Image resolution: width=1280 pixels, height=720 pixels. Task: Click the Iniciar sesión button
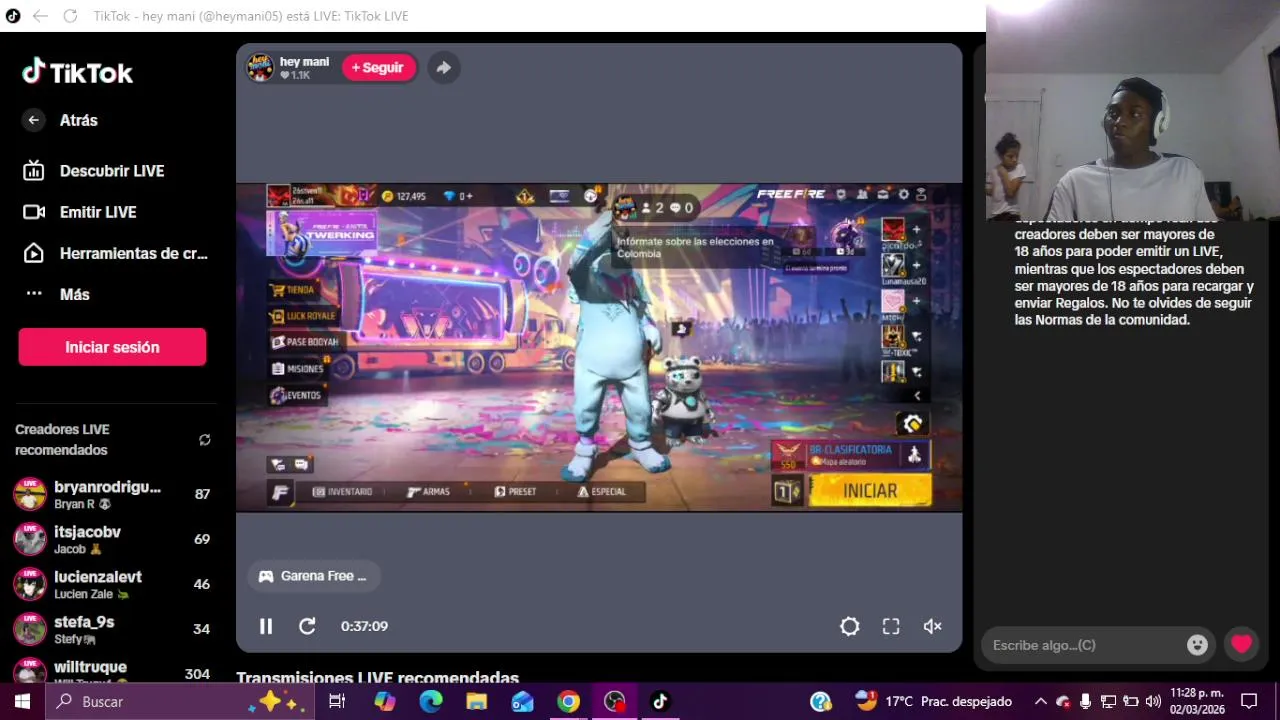(x=112, y=347)
